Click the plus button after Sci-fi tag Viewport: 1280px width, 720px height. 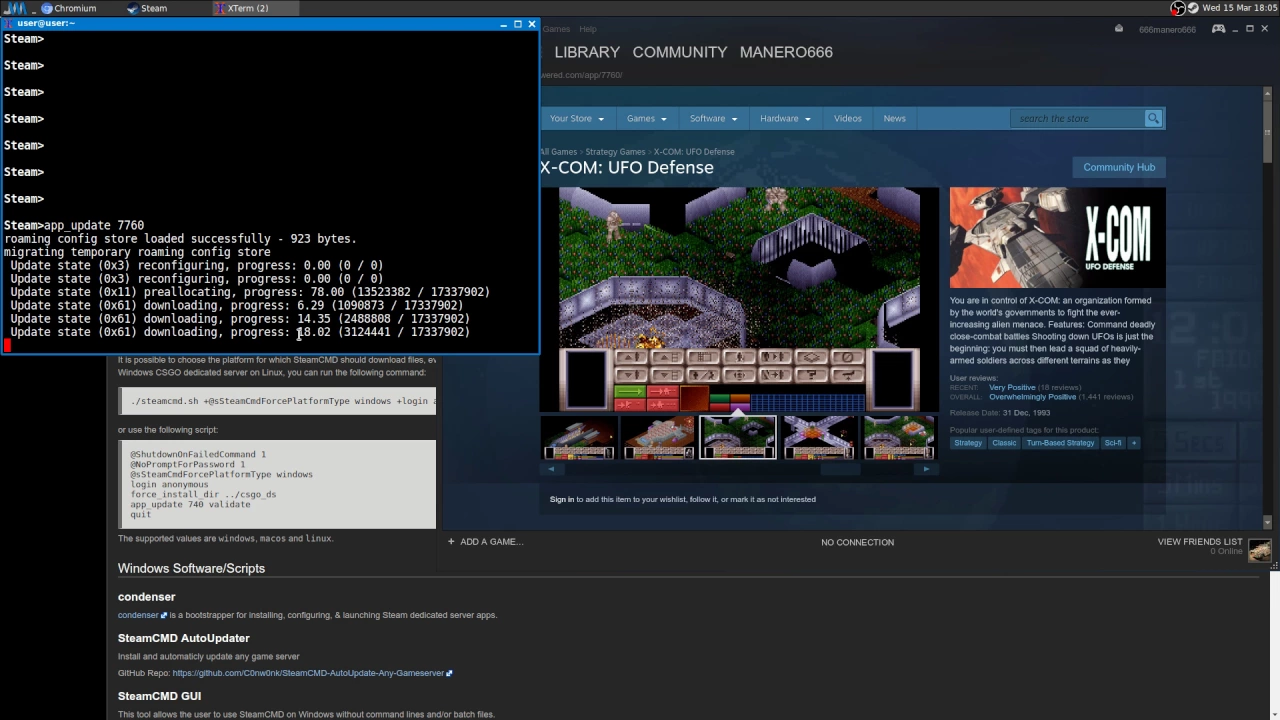(x=1133, y=443)
